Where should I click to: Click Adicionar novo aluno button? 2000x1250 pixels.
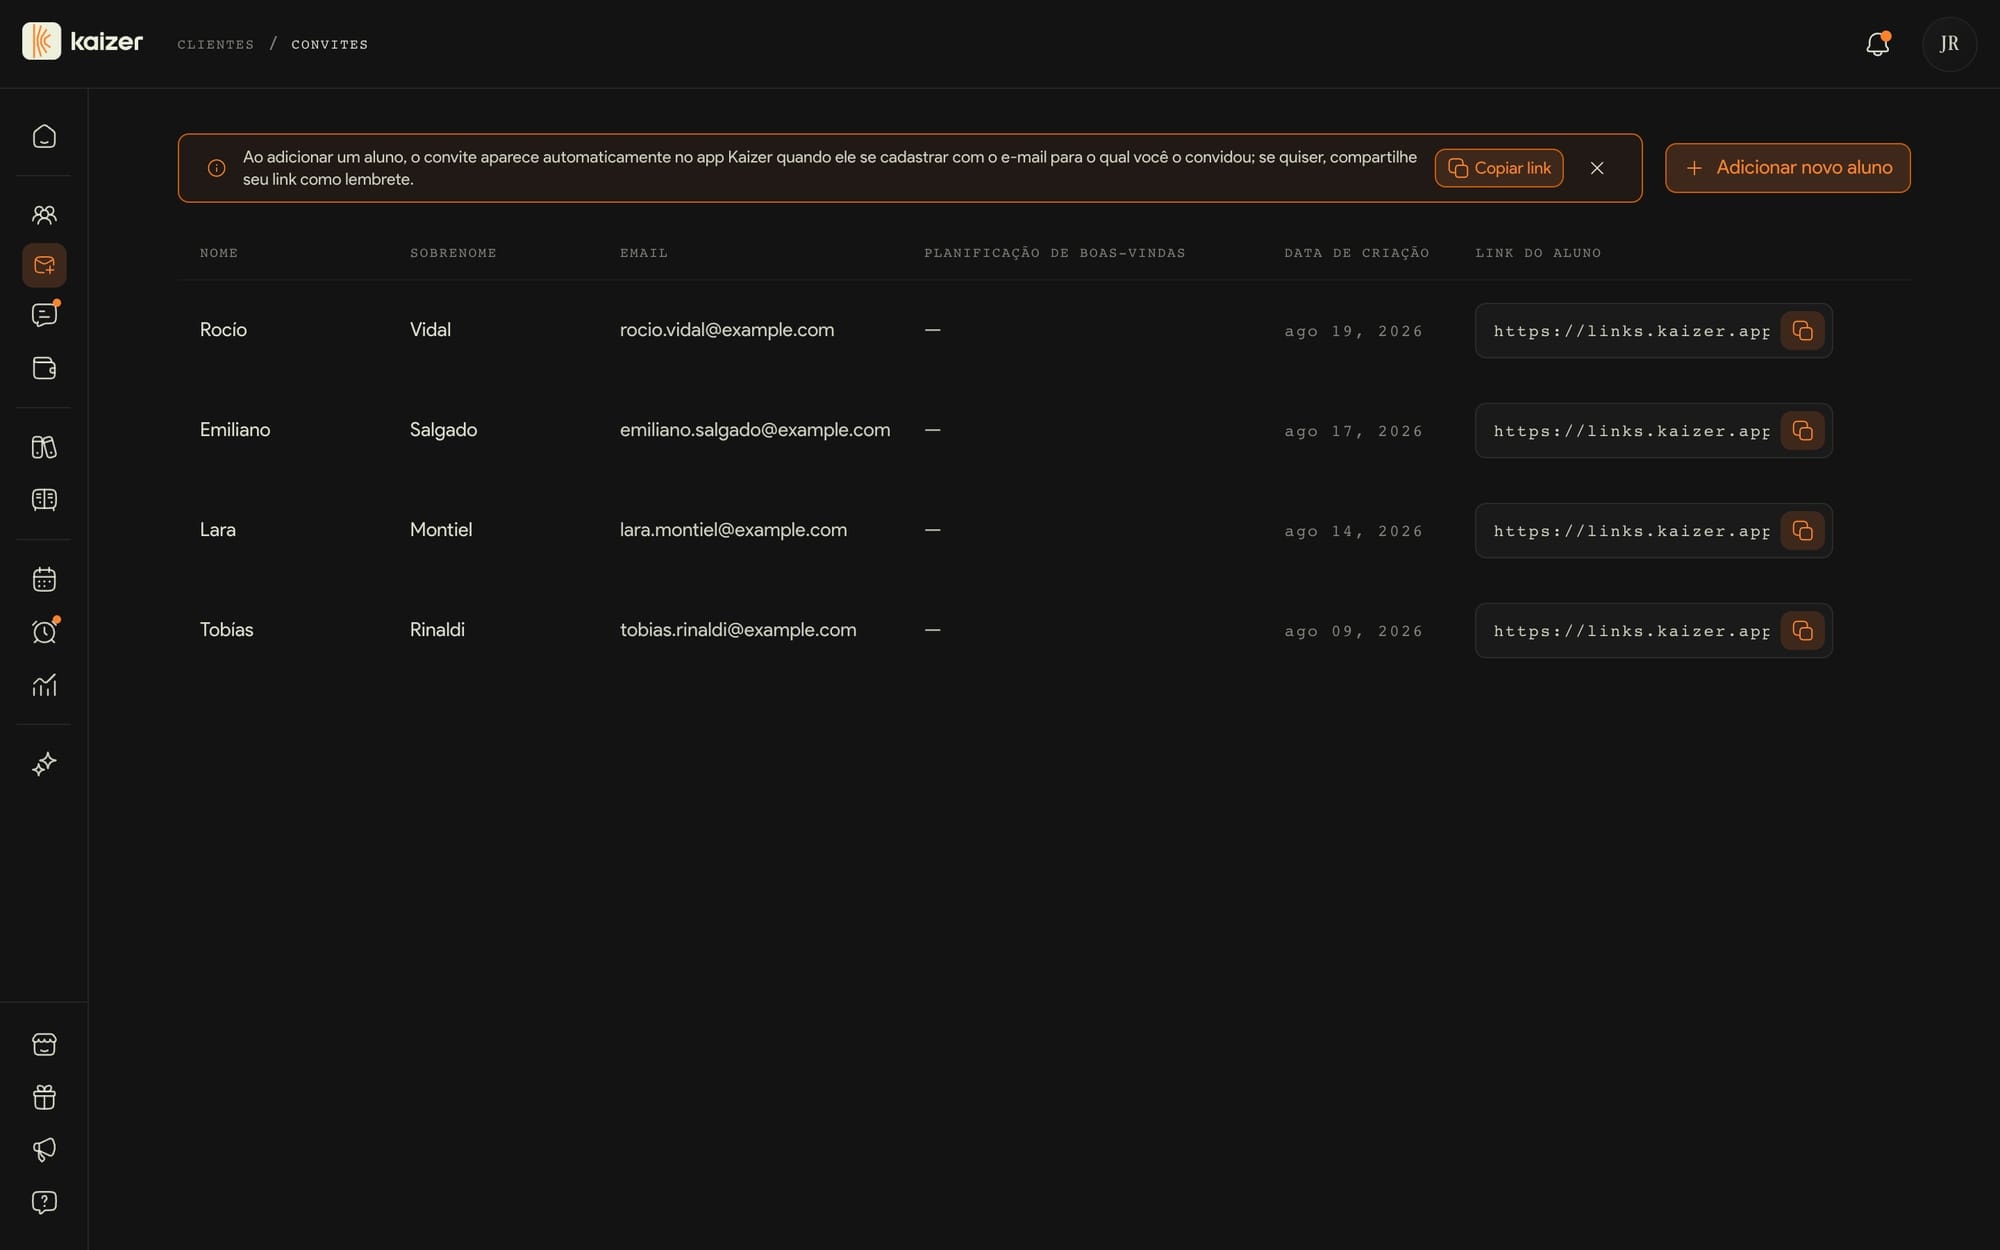(1788, 168)
